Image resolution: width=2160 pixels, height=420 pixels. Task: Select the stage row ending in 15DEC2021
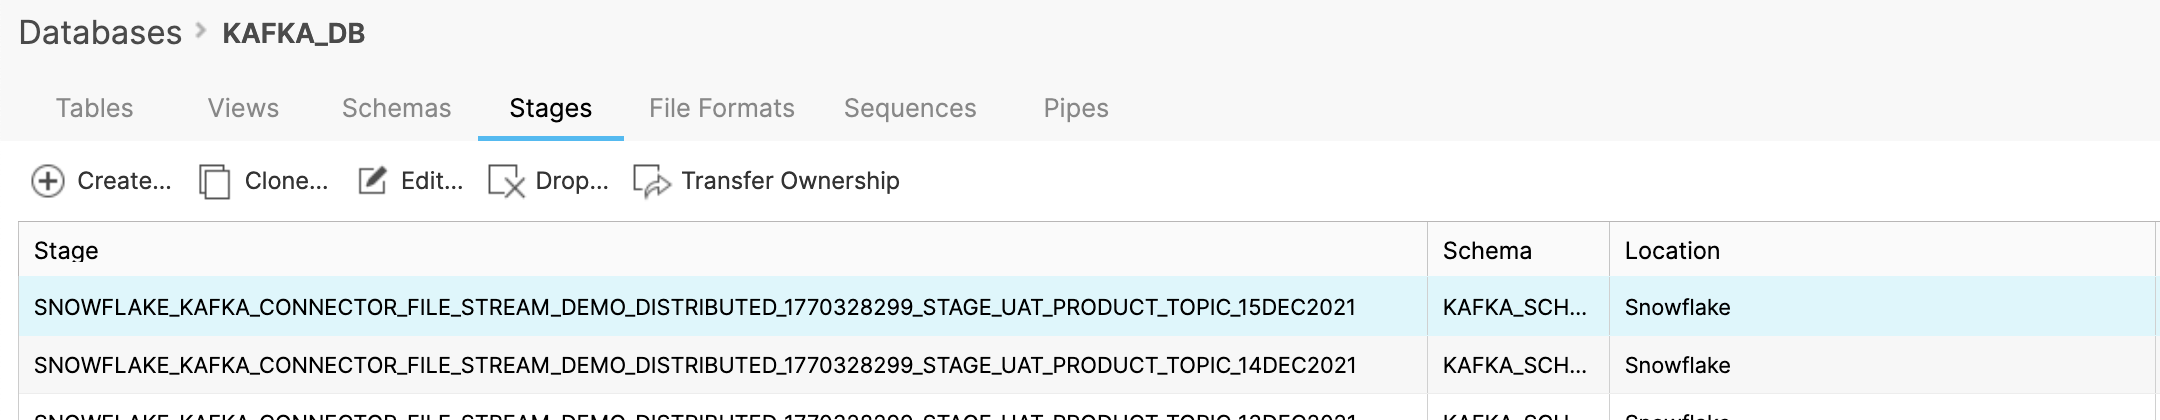[x=694, y=307]
